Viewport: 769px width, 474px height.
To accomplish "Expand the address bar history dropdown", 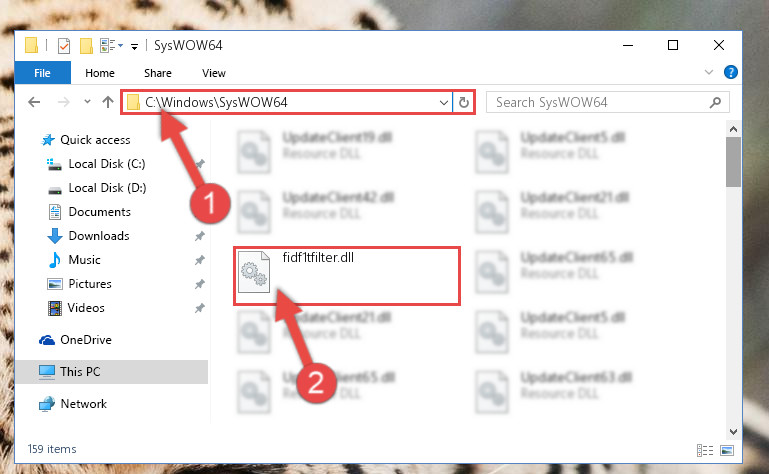I will click(x=443, y=103).
